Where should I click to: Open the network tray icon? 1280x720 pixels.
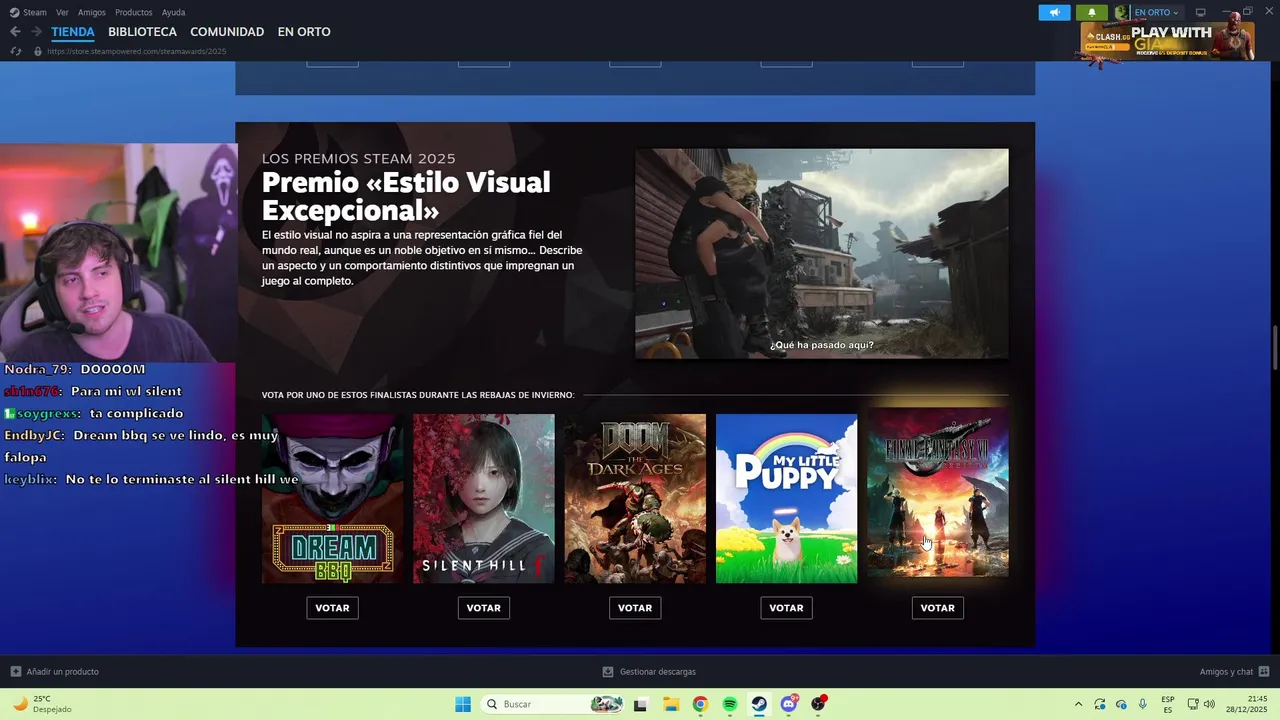[1193, 704]
